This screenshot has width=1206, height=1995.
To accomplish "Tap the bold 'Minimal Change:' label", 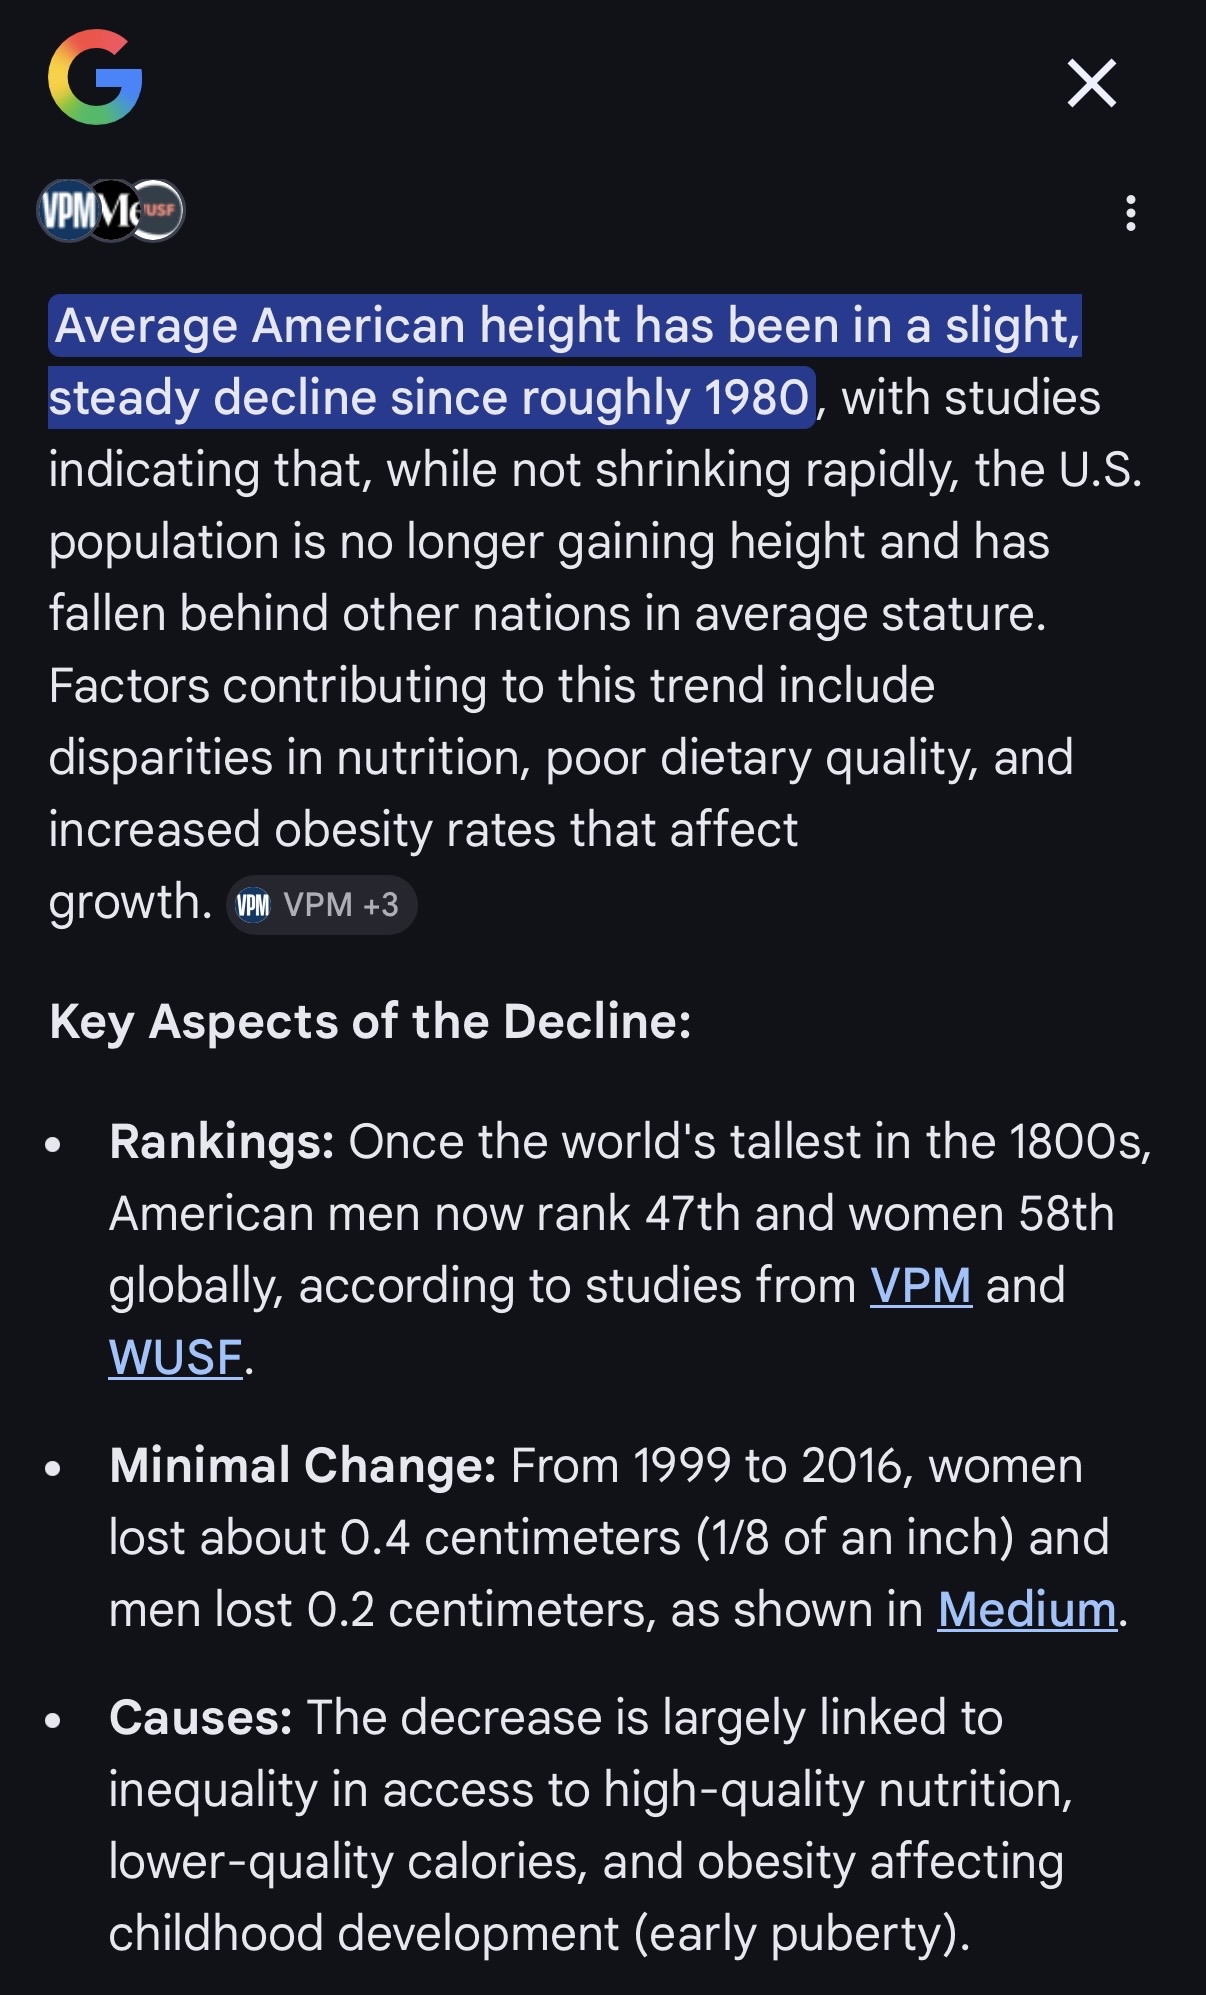I will click(x=302, y=1466).
